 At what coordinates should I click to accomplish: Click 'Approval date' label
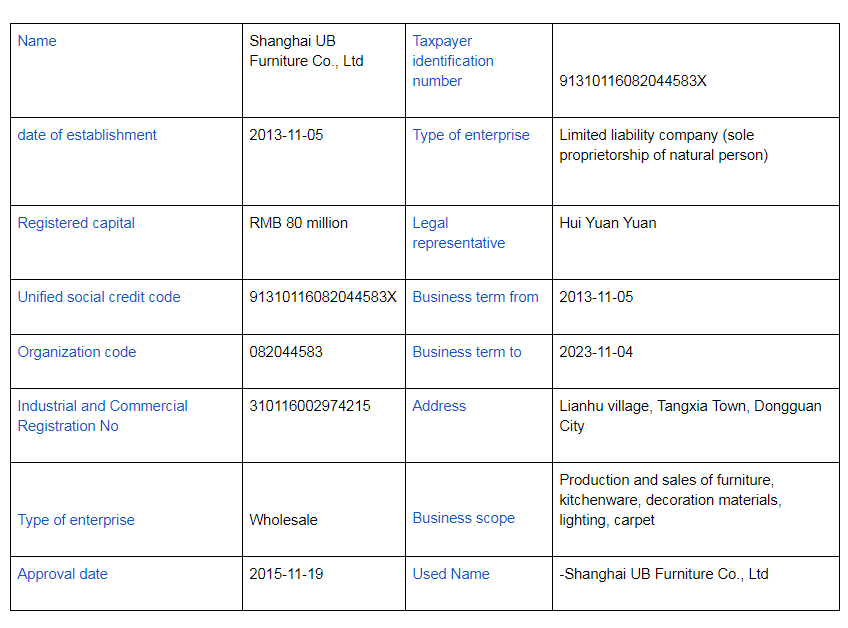[63, 574]
